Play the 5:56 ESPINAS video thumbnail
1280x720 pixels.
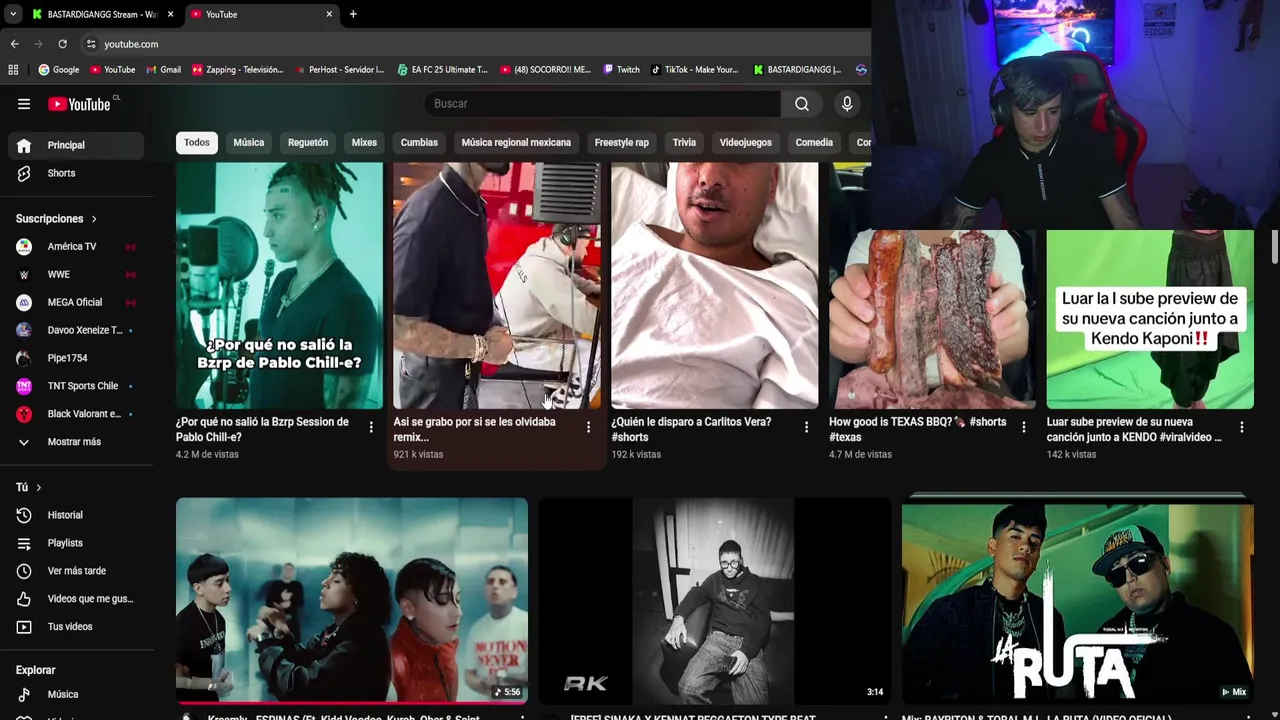tap(352, 601)
